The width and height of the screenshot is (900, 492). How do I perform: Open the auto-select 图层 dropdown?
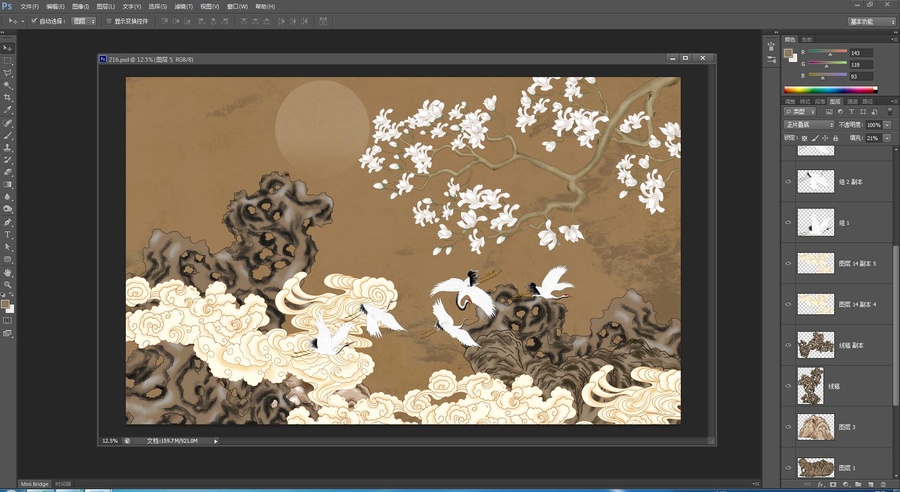[84, 21]
